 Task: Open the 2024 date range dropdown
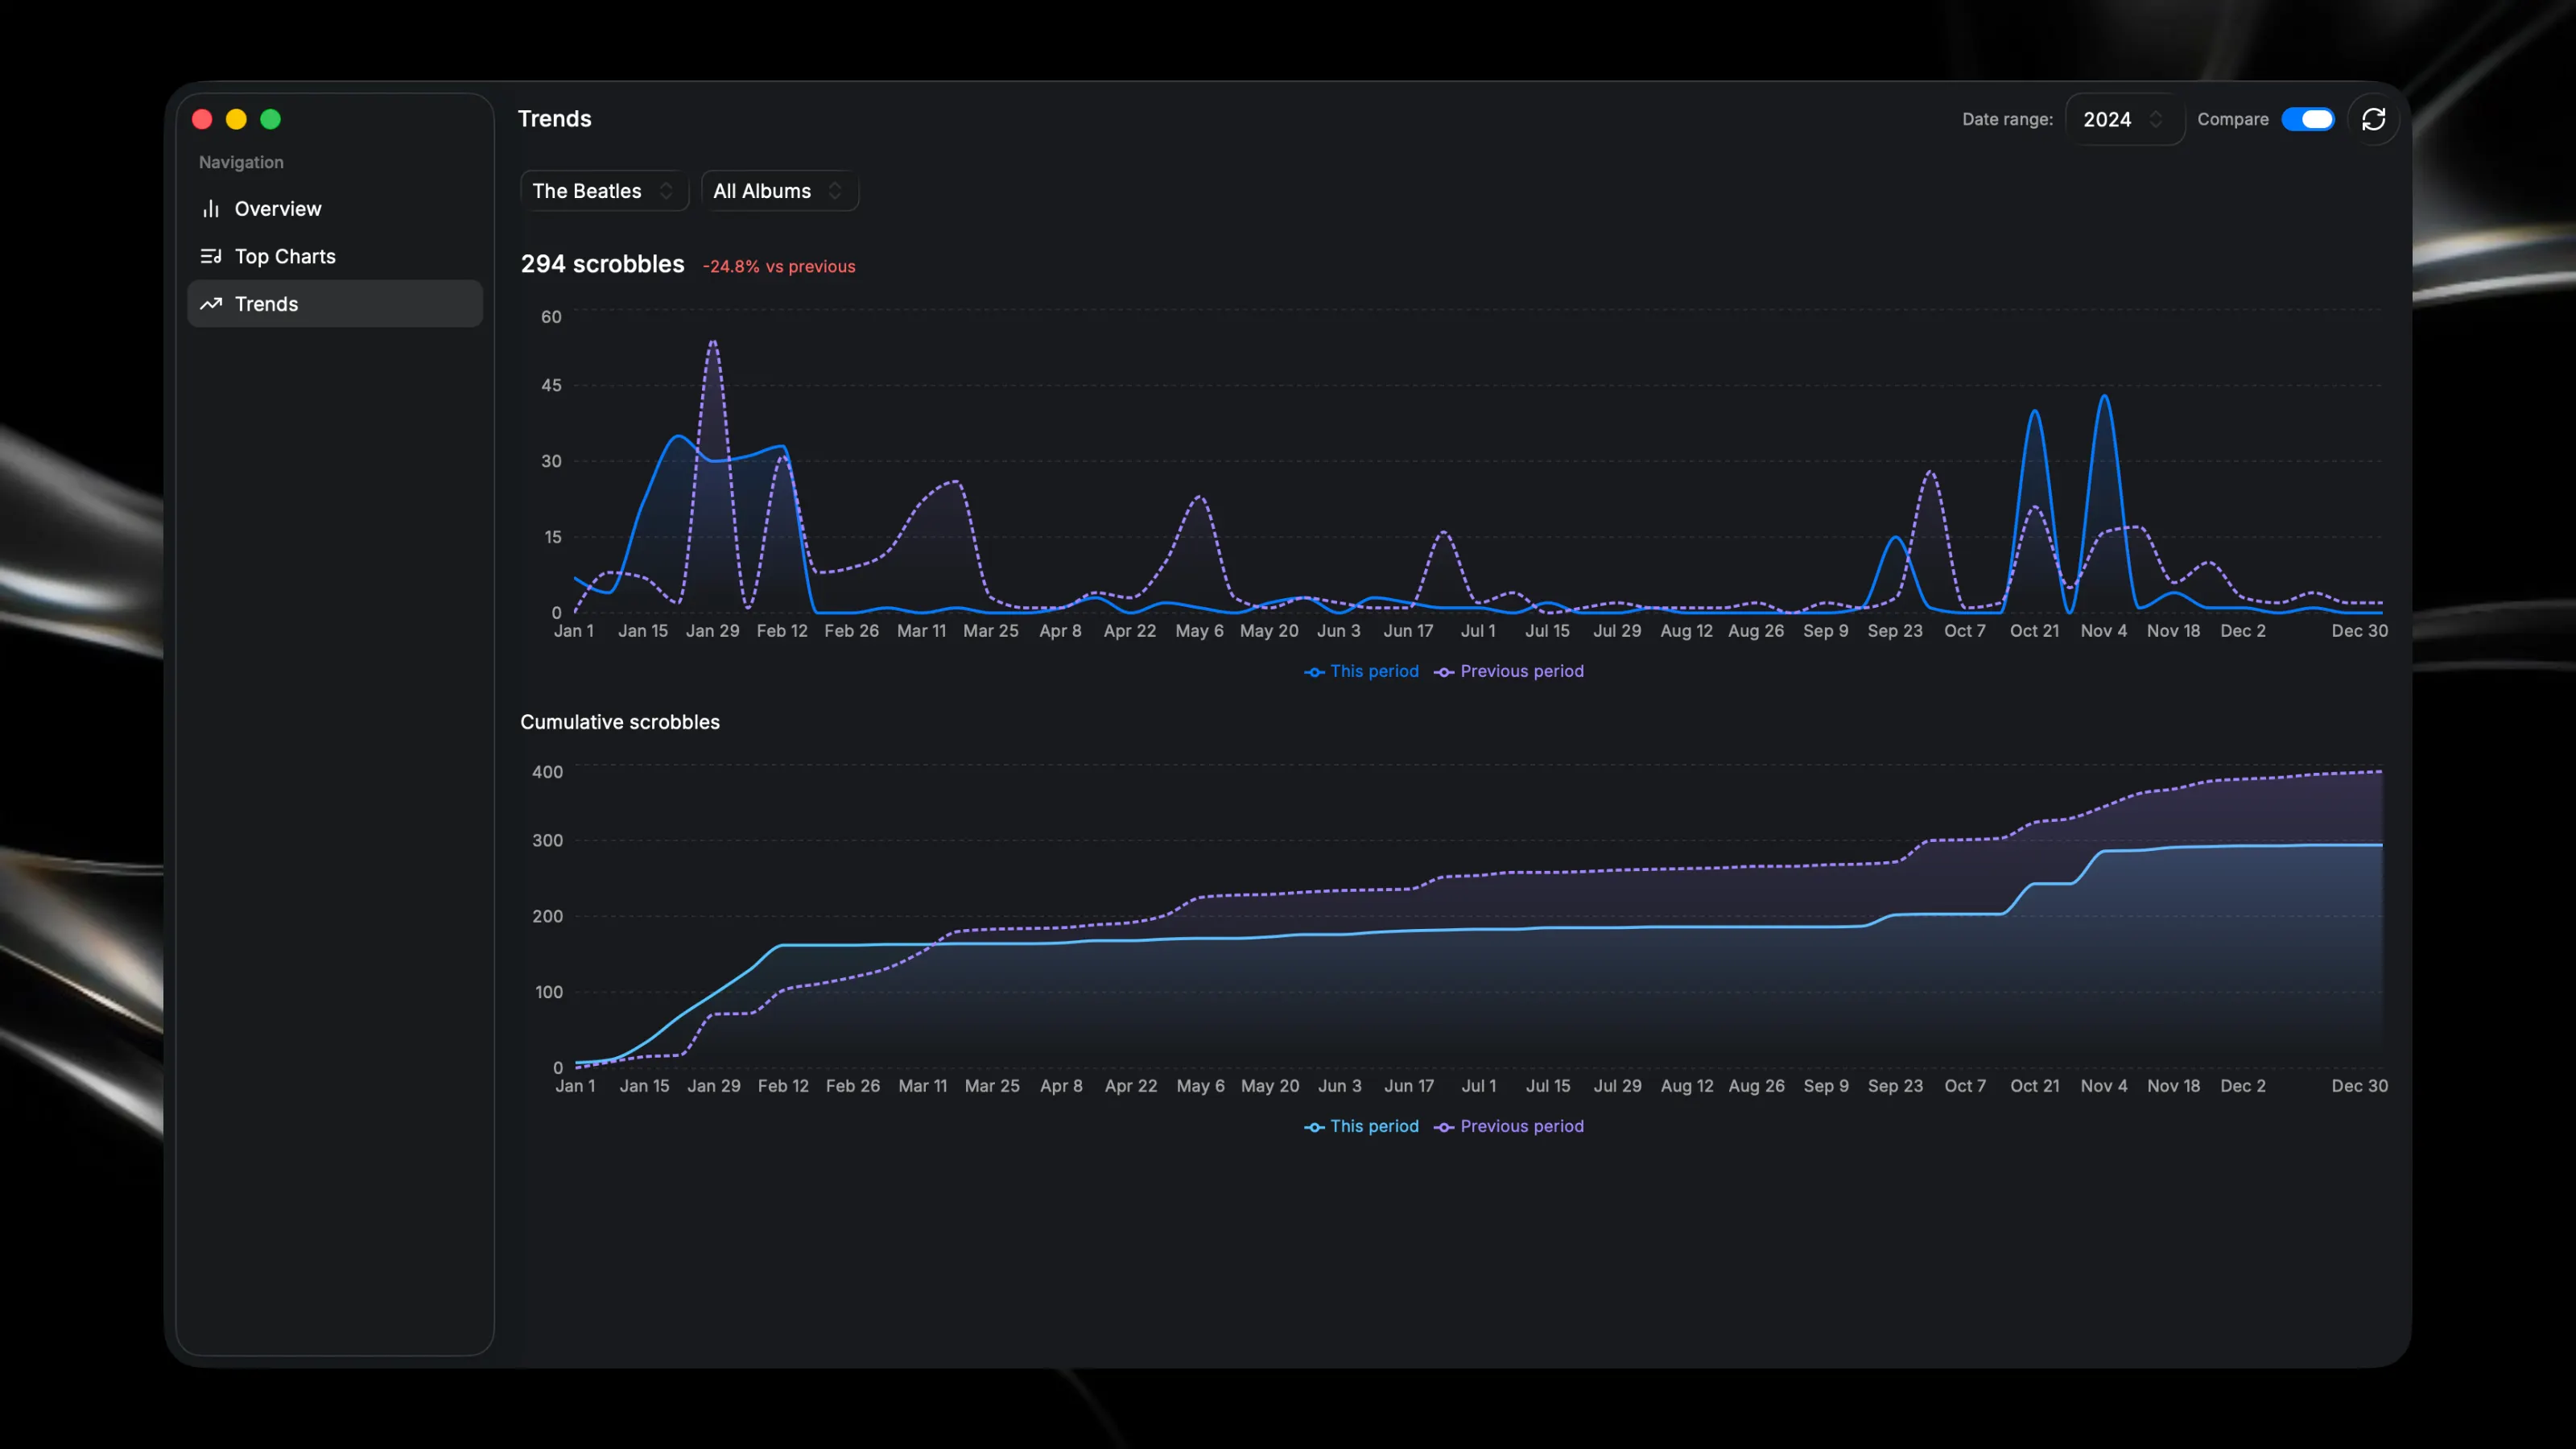click(2124, 119)
